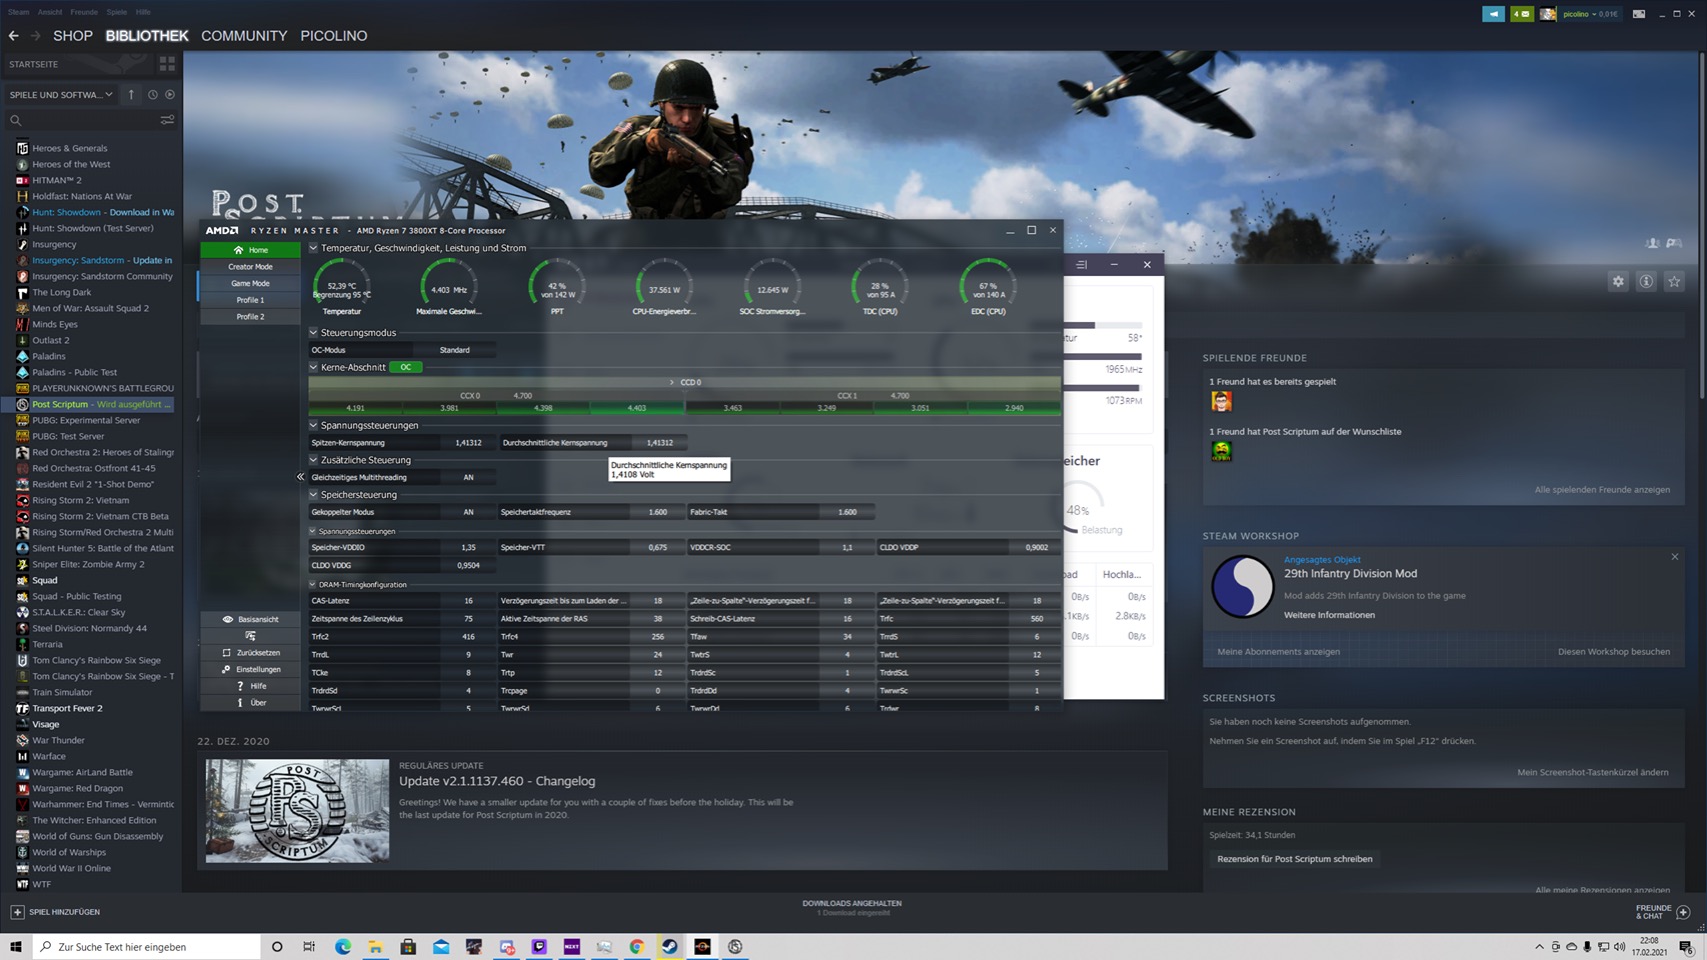Open the Windows Start menu
This screenshot has width=1707, height=960.
tap(15, 947)
